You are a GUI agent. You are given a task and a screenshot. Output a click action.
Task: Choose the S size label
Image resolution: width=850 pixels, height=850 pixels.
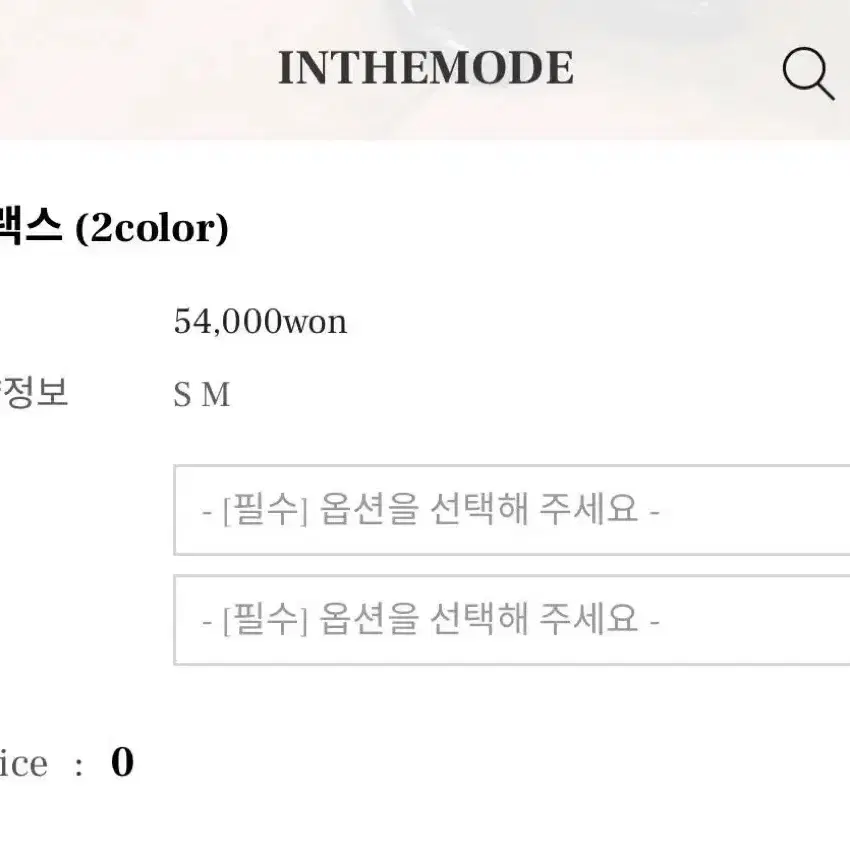click(x=182, y=394)
